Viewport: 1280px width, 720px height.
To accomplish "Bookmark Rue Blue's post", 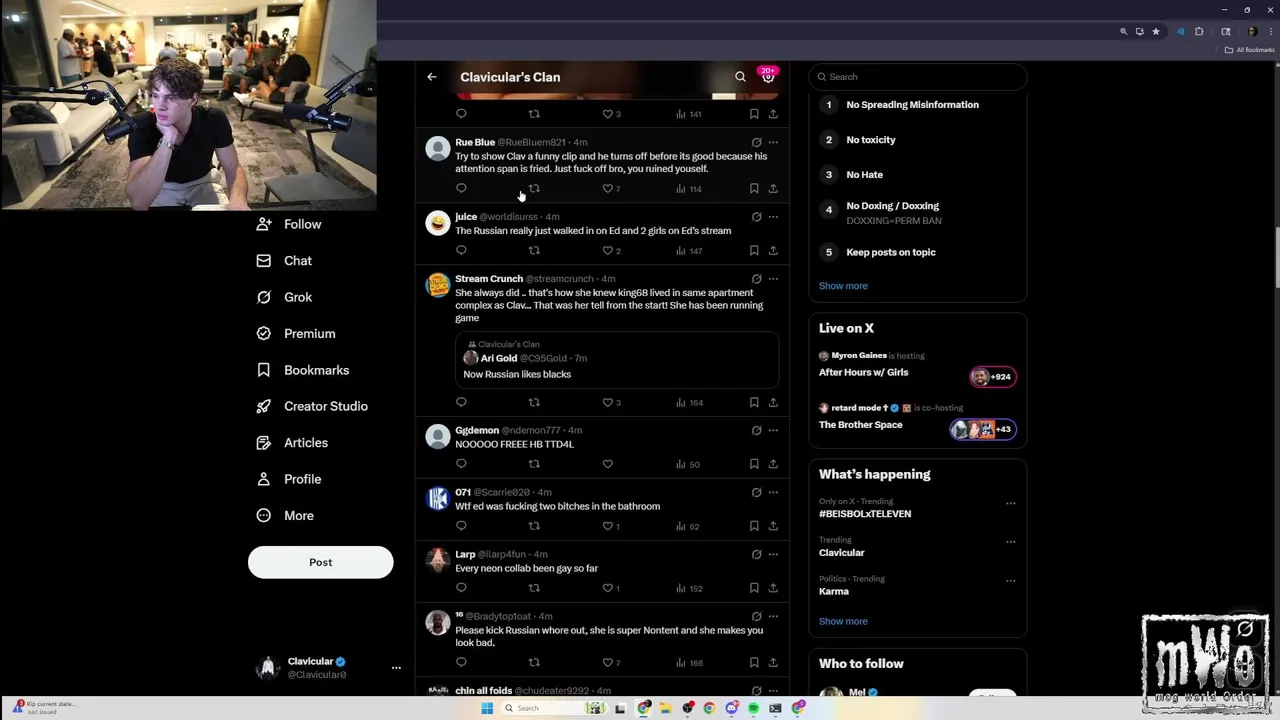I will [754, 189].
